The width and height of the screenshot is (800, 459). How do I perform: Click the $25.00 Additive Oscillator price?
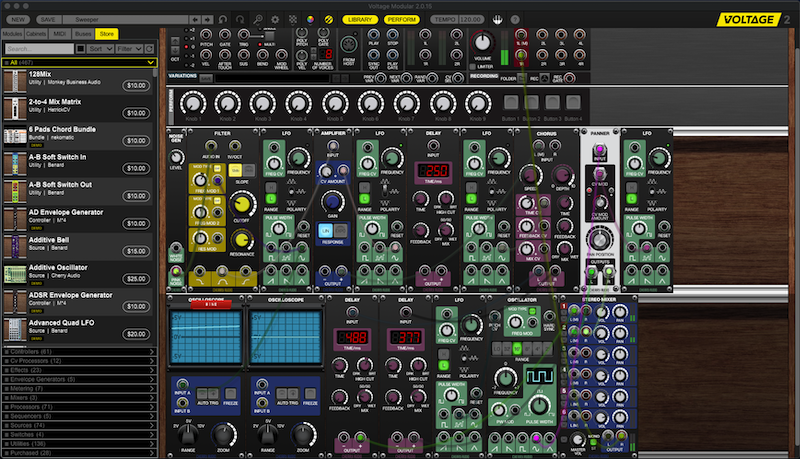coord(136,278)
